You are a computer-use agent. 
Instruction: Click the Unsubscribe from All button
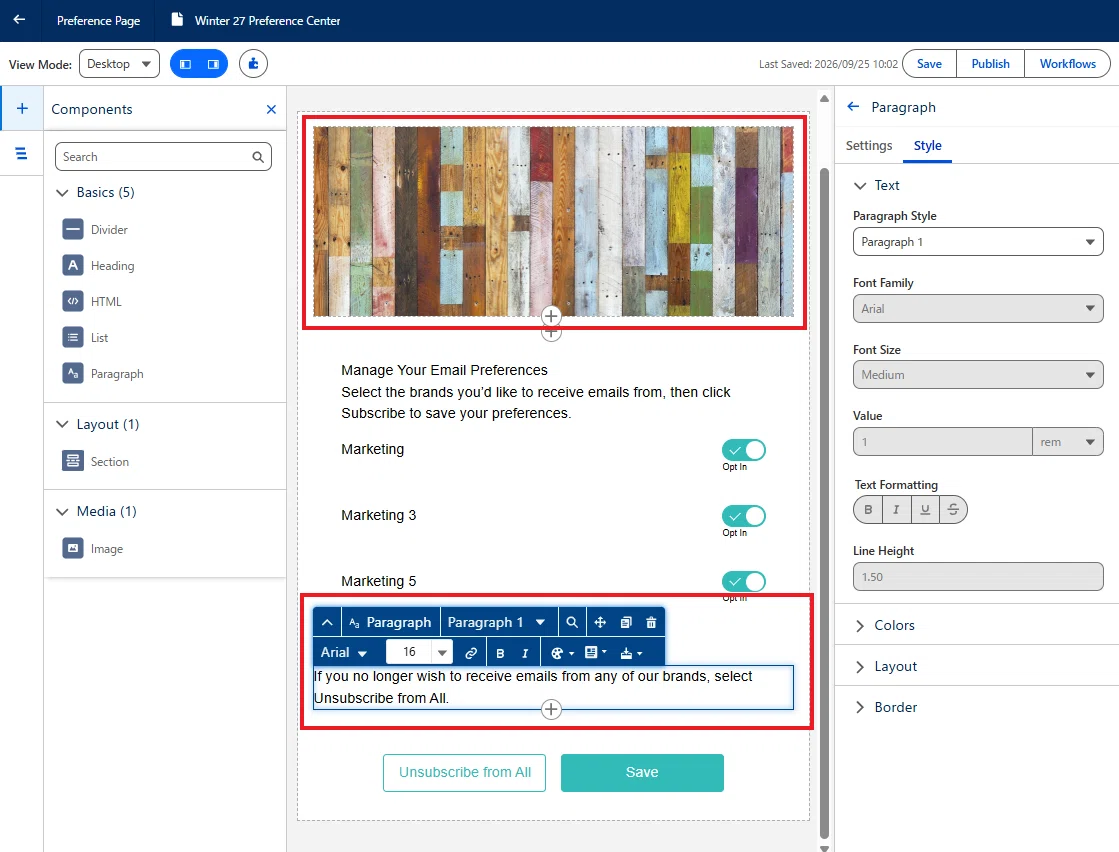tap(465, 773)
